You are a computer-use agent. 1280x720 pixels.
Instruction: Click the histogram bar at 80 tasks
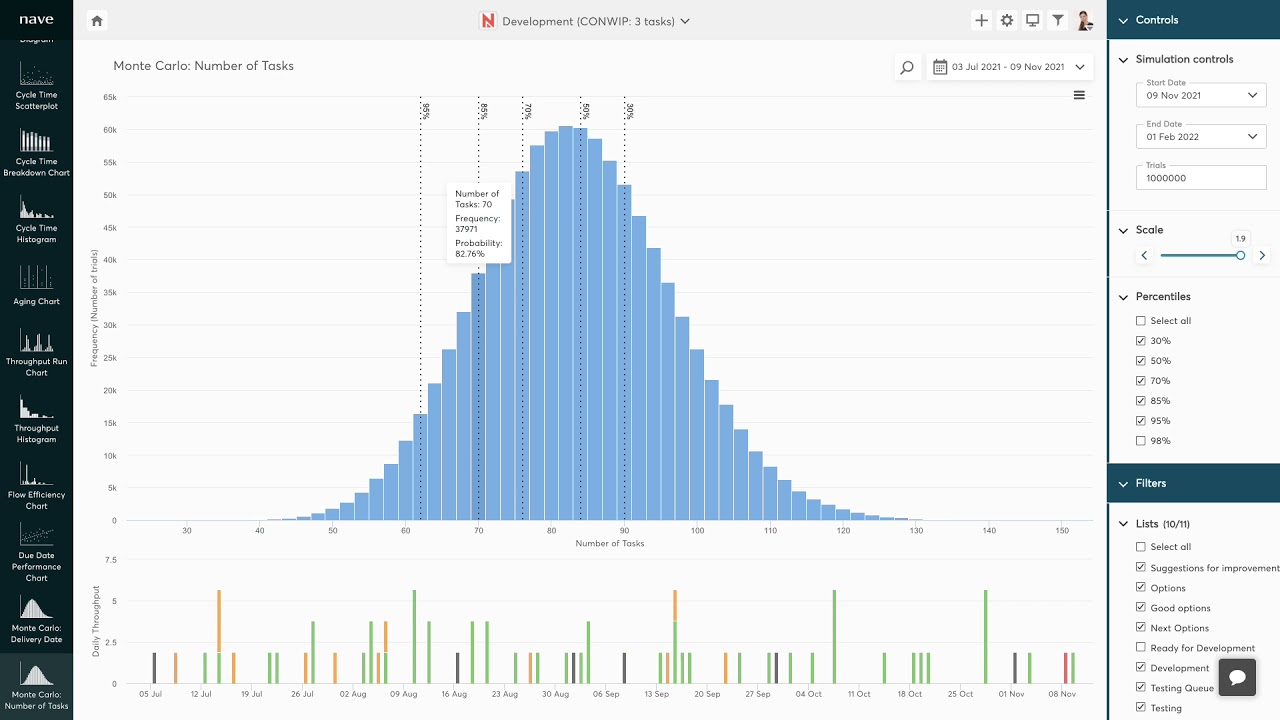551,326
